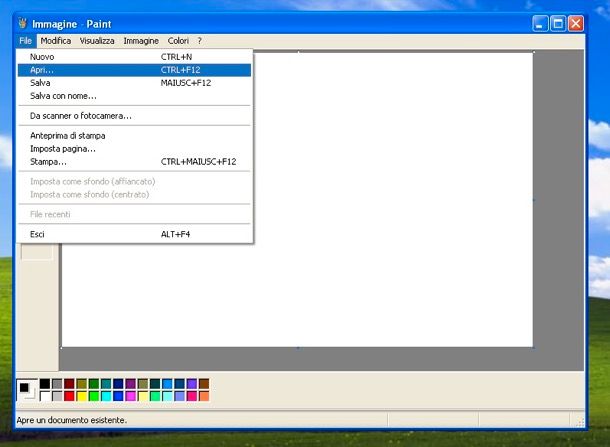The width and height of the screenshot is (610, 447).
Task: Select the light gray swatch
Action: click(57, 396)
